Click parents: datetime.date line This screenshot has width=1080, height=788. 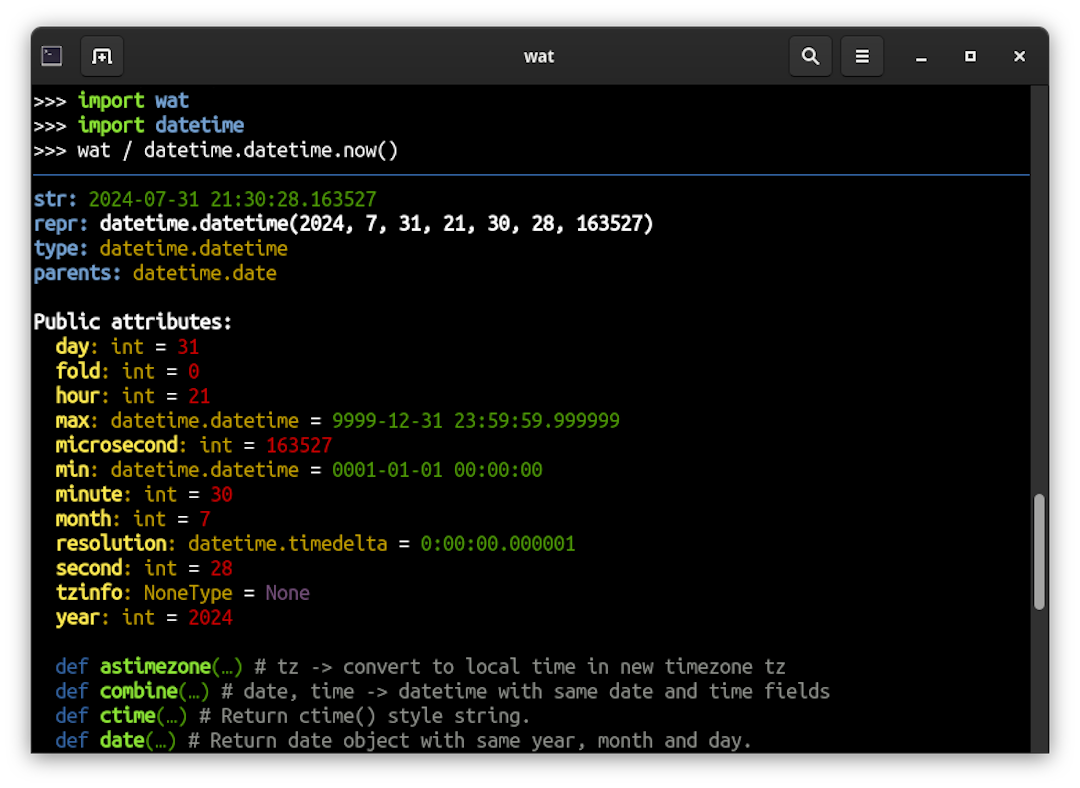click(155, 272)
